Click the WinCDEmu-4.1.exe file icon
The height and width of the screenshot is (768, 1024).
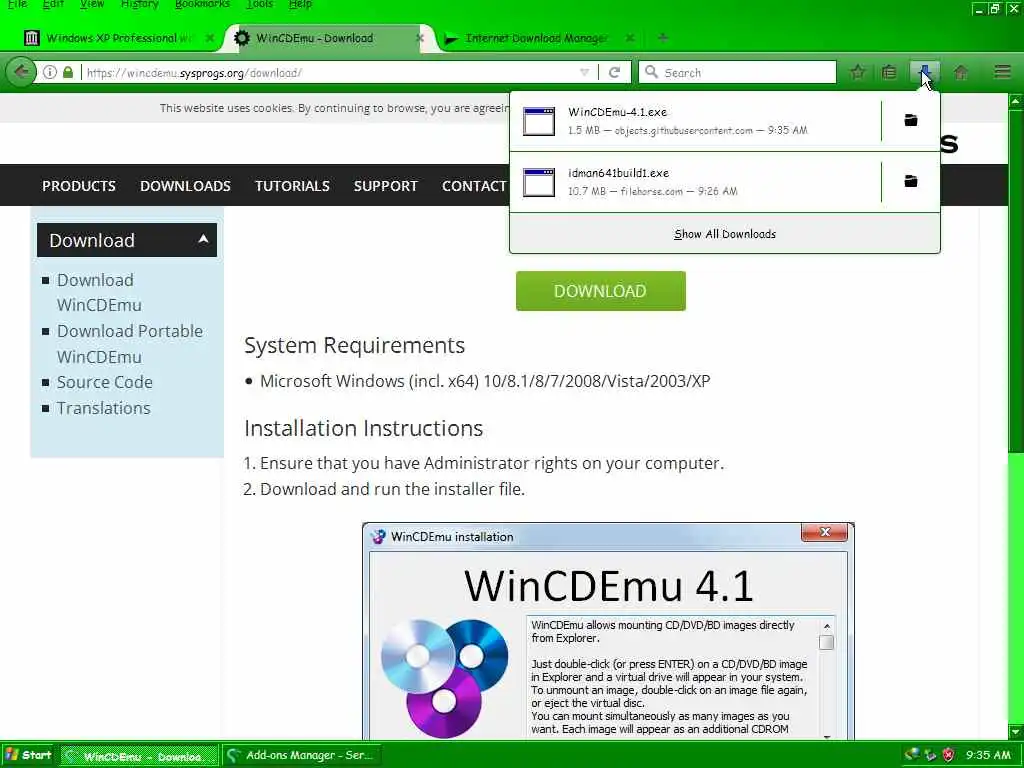click(539, 121)
